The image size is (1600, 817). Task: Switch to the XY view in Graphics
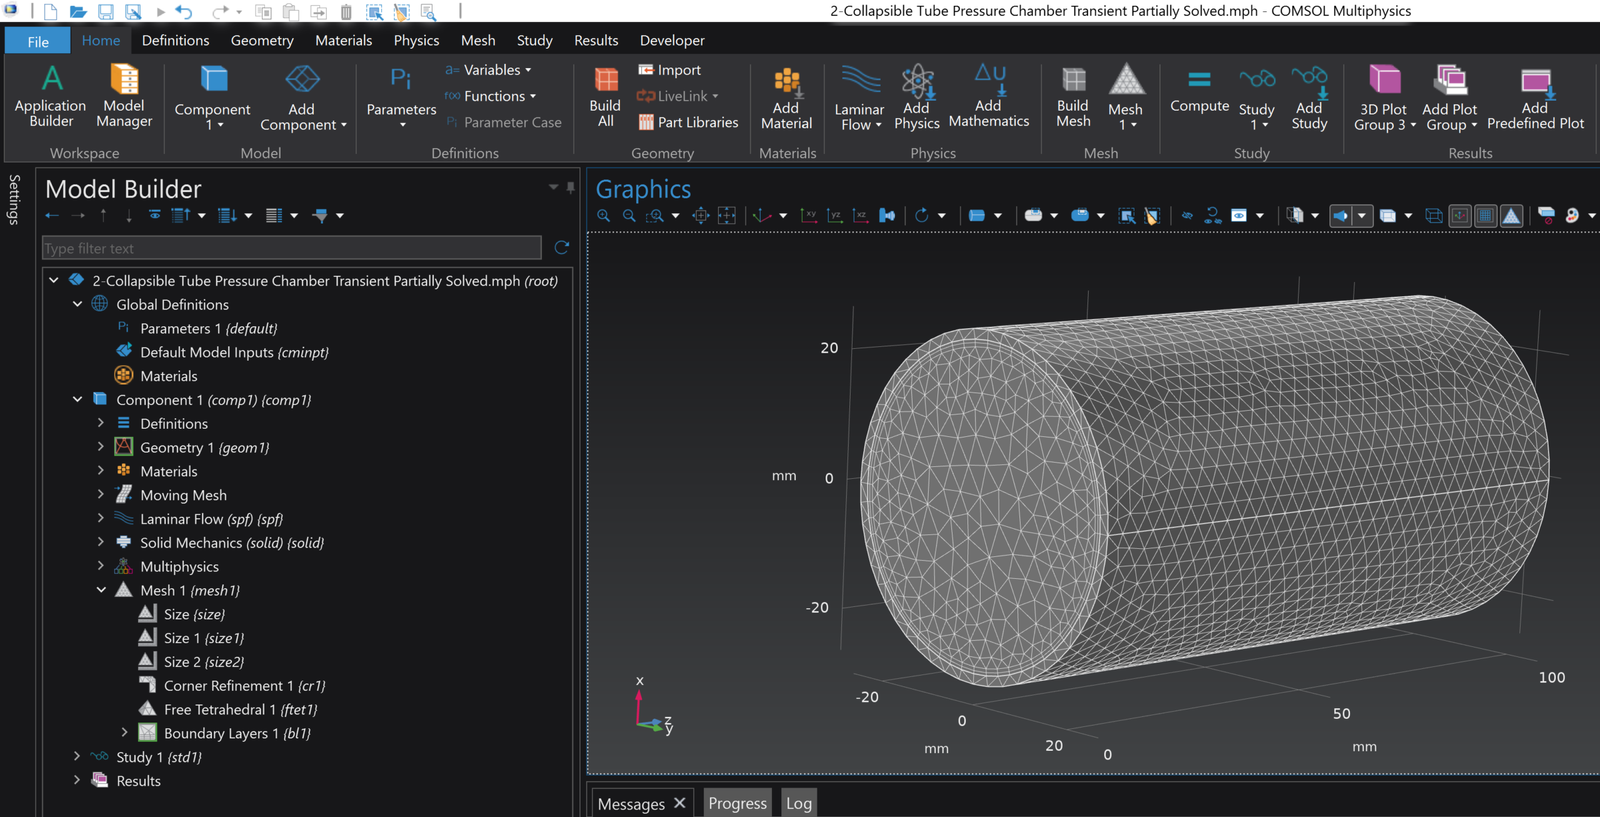[x=809, y=216]
